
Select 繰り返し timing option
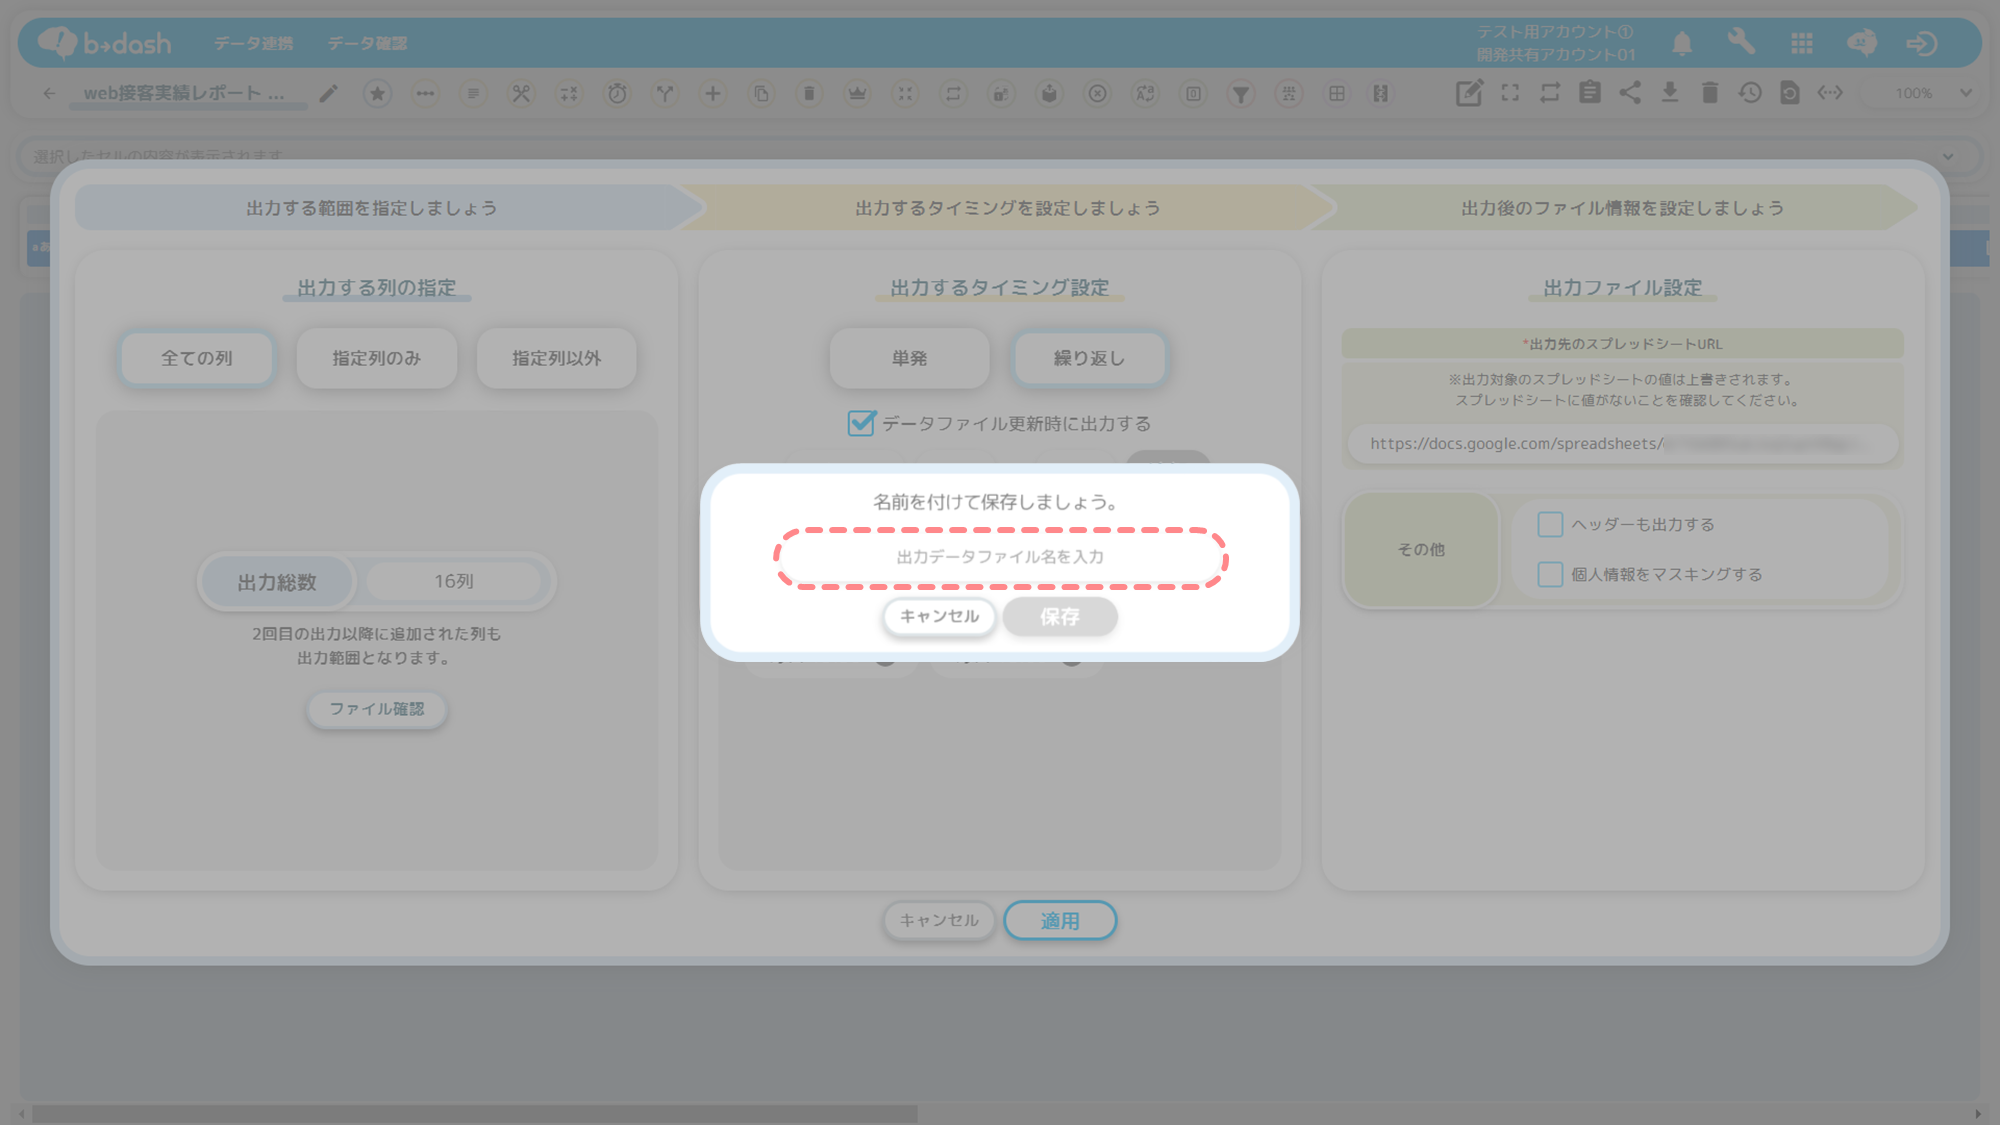(1090, 358)
